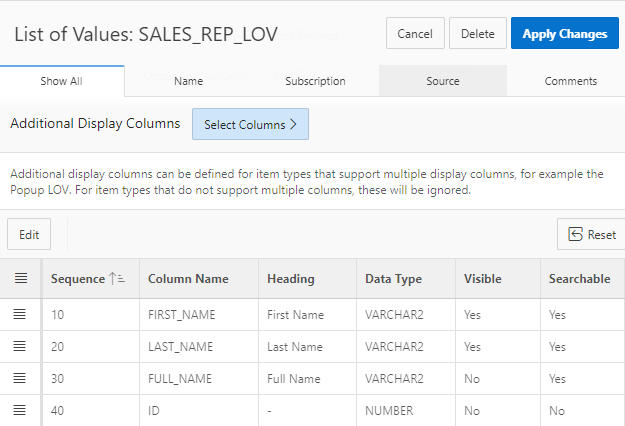Go to the Source tab

pos(442,81)
